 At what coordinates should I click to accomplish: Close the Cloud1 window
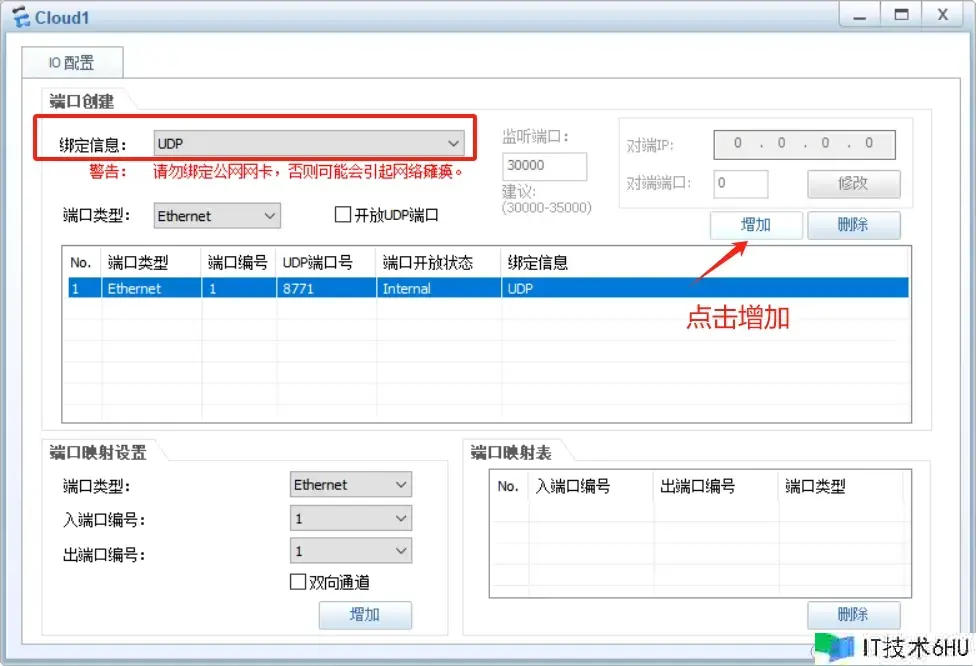point(942,15)
